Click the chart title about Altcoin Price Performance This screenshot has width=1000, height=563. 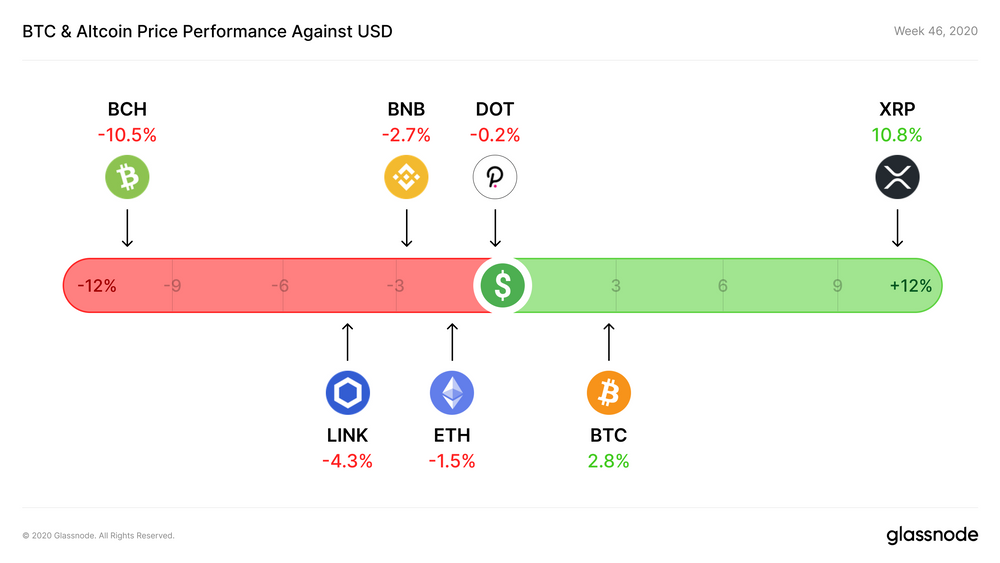pos(207,31)
